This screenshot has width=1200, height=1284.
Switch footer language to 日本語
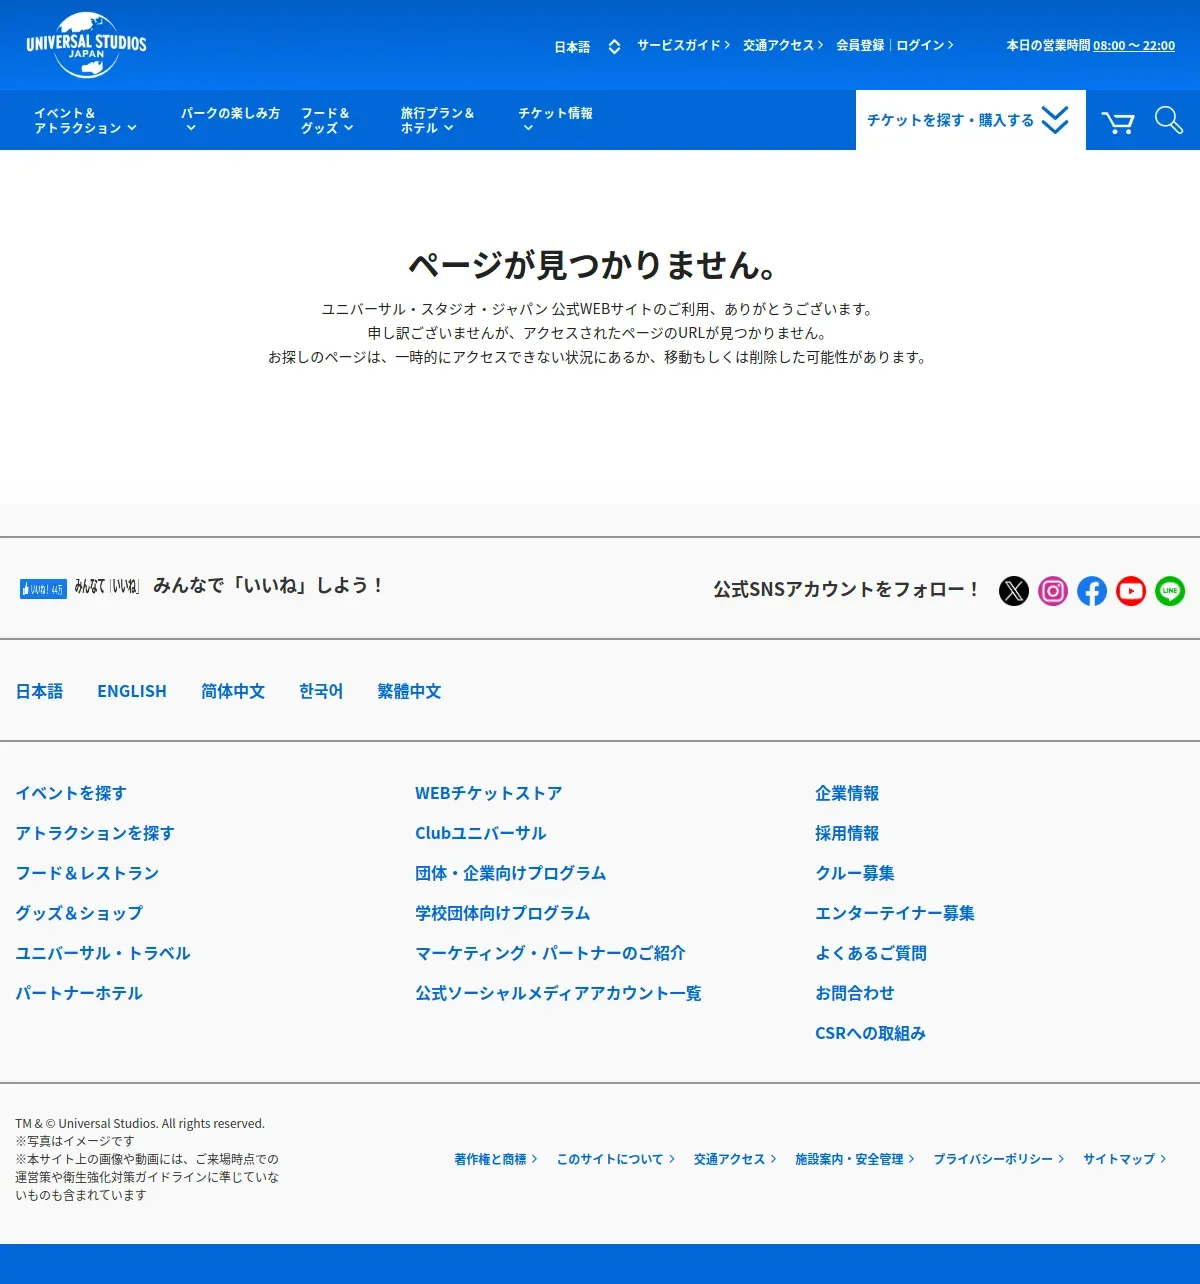click(x=39, y=691)
